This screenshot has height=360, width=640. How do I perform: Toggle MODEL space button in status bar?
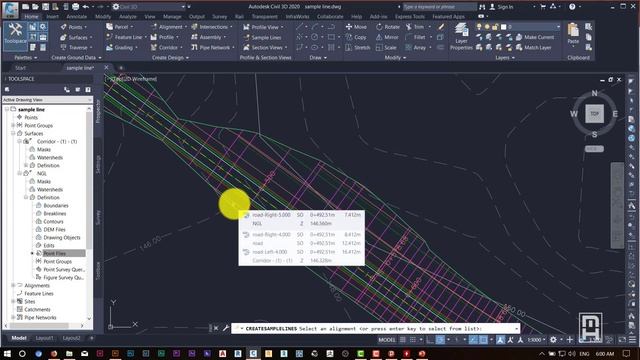[x=387, y=340]
